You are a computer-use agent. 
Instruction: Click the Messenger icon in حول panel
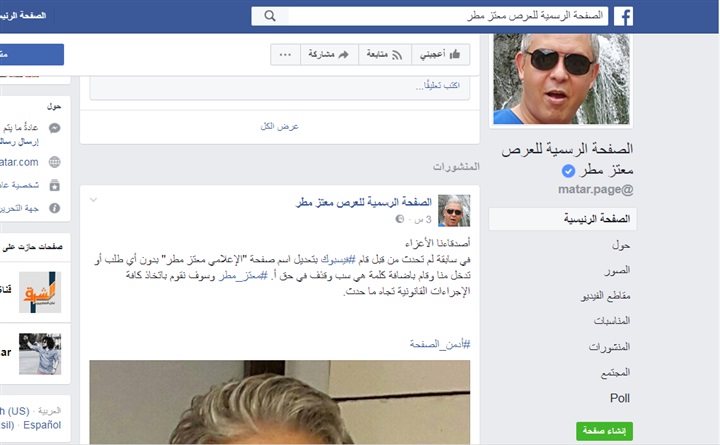(55, 128)
